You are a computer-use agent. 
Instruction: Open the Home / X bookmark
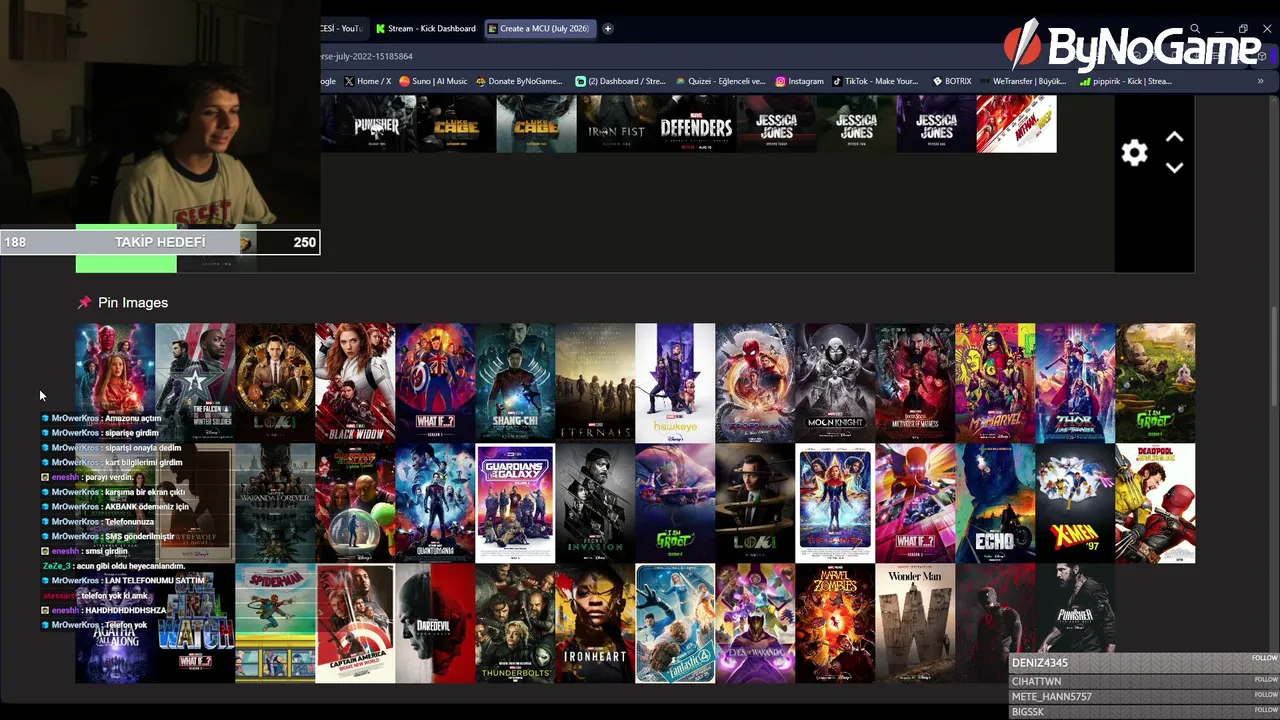pyautogui.click(x=367, y=81)
